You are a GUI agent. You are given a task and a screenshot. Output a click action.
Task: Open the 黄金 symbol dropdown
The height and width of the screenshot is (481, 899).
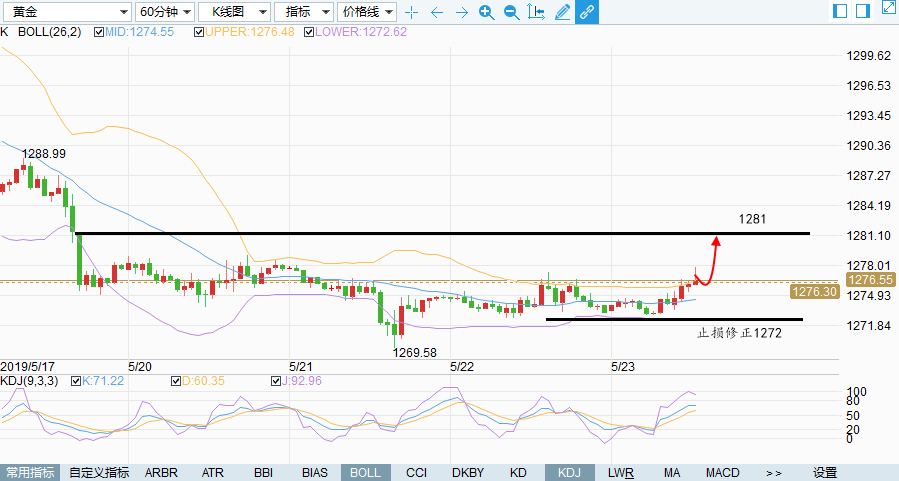tap(66, 12)
